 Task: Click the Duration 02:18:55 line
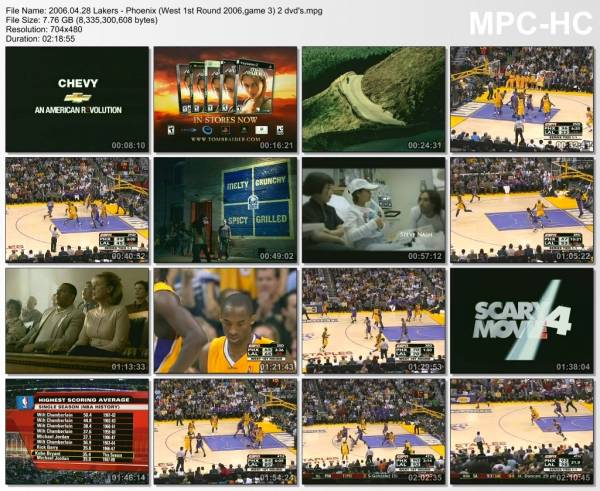pyautogui.click(x=40, y=39)
